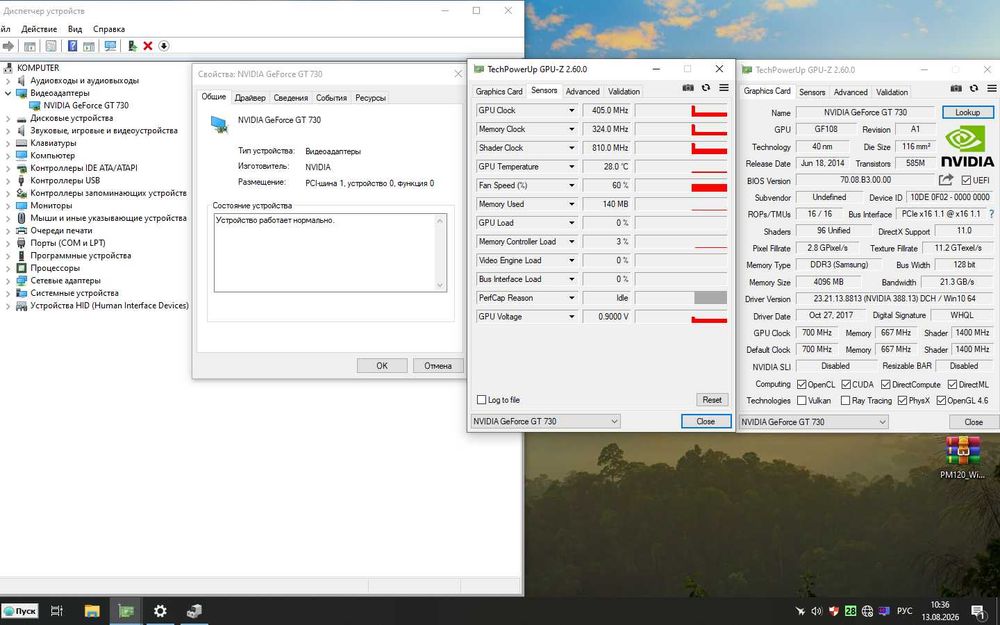Image resolution: width=1000 pixels, height=625 pixels.
Task: Toggle the Log to file checkbox
Action: pos(482,400)
